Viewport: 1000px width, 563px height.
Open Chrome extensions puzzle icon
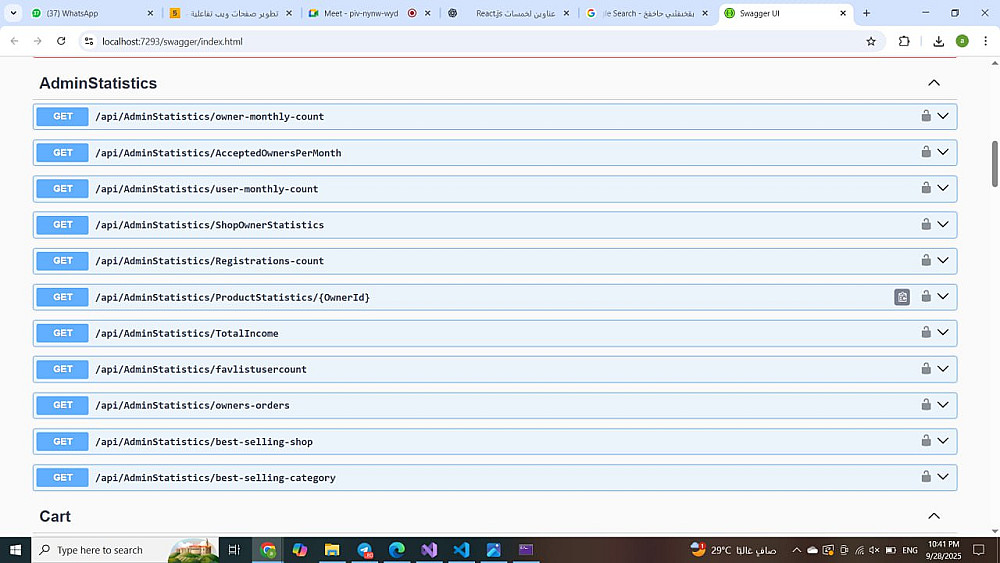pos(904,41)
